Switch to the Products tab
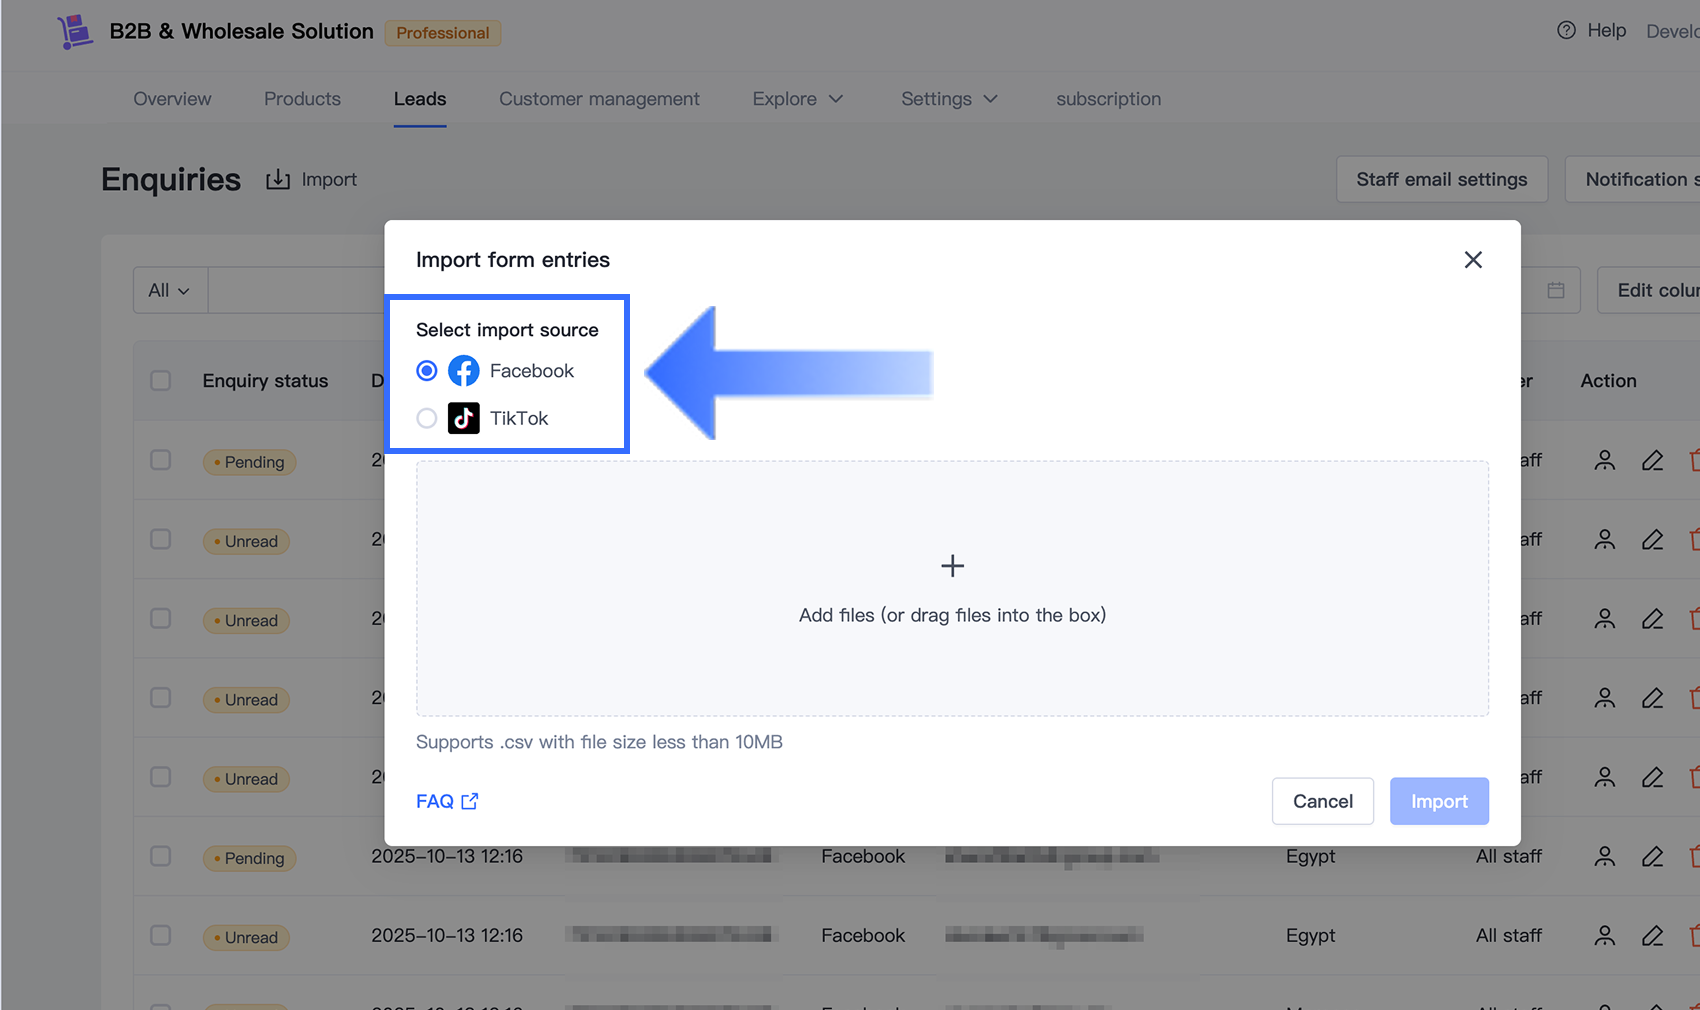Image resolution: width=1700 pixels, height=1010 pixels. pyautogui.click(x=302, y=99)
